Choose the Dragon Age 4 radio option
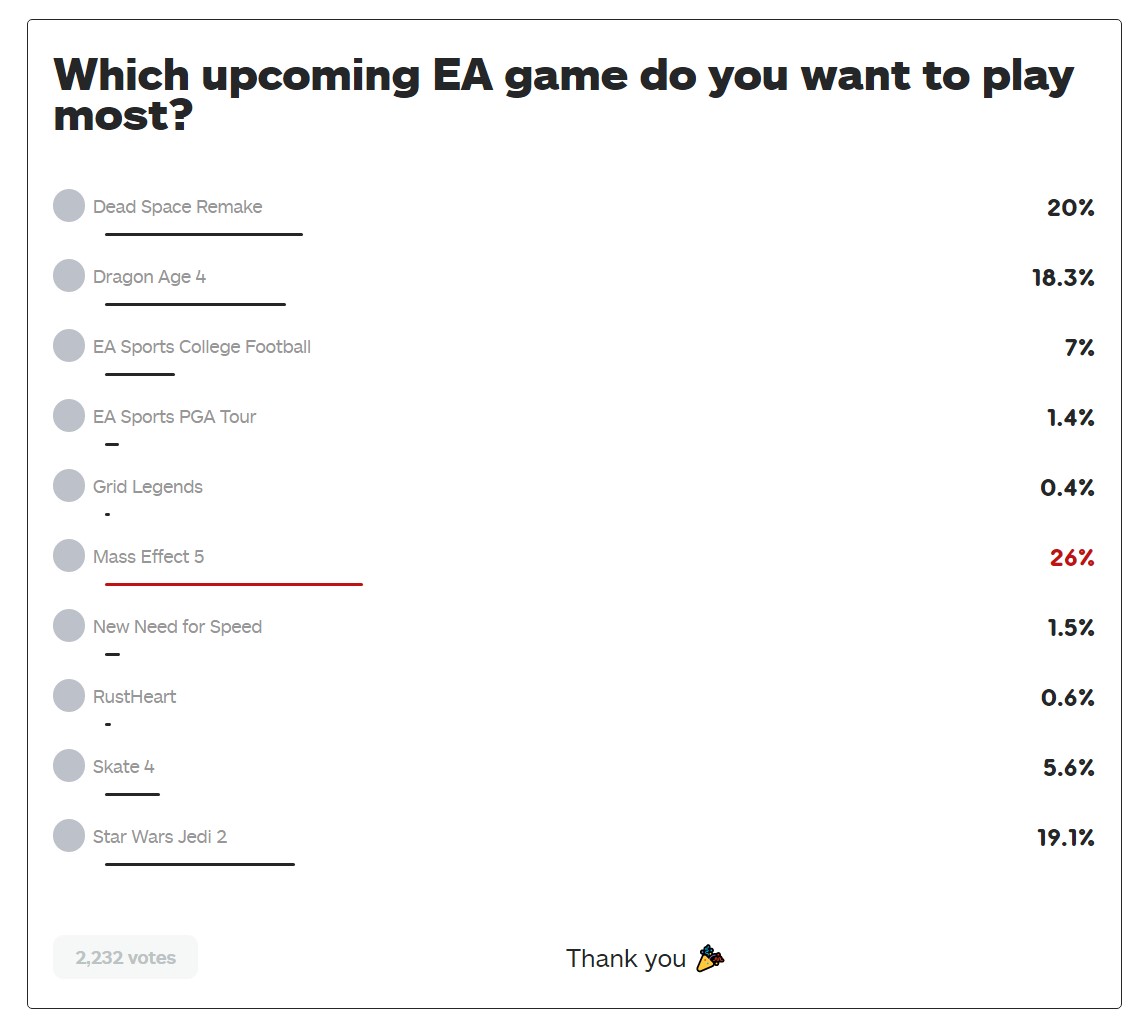The image size is (1137, 1029). pyautogui.click(x=69, y=276)
